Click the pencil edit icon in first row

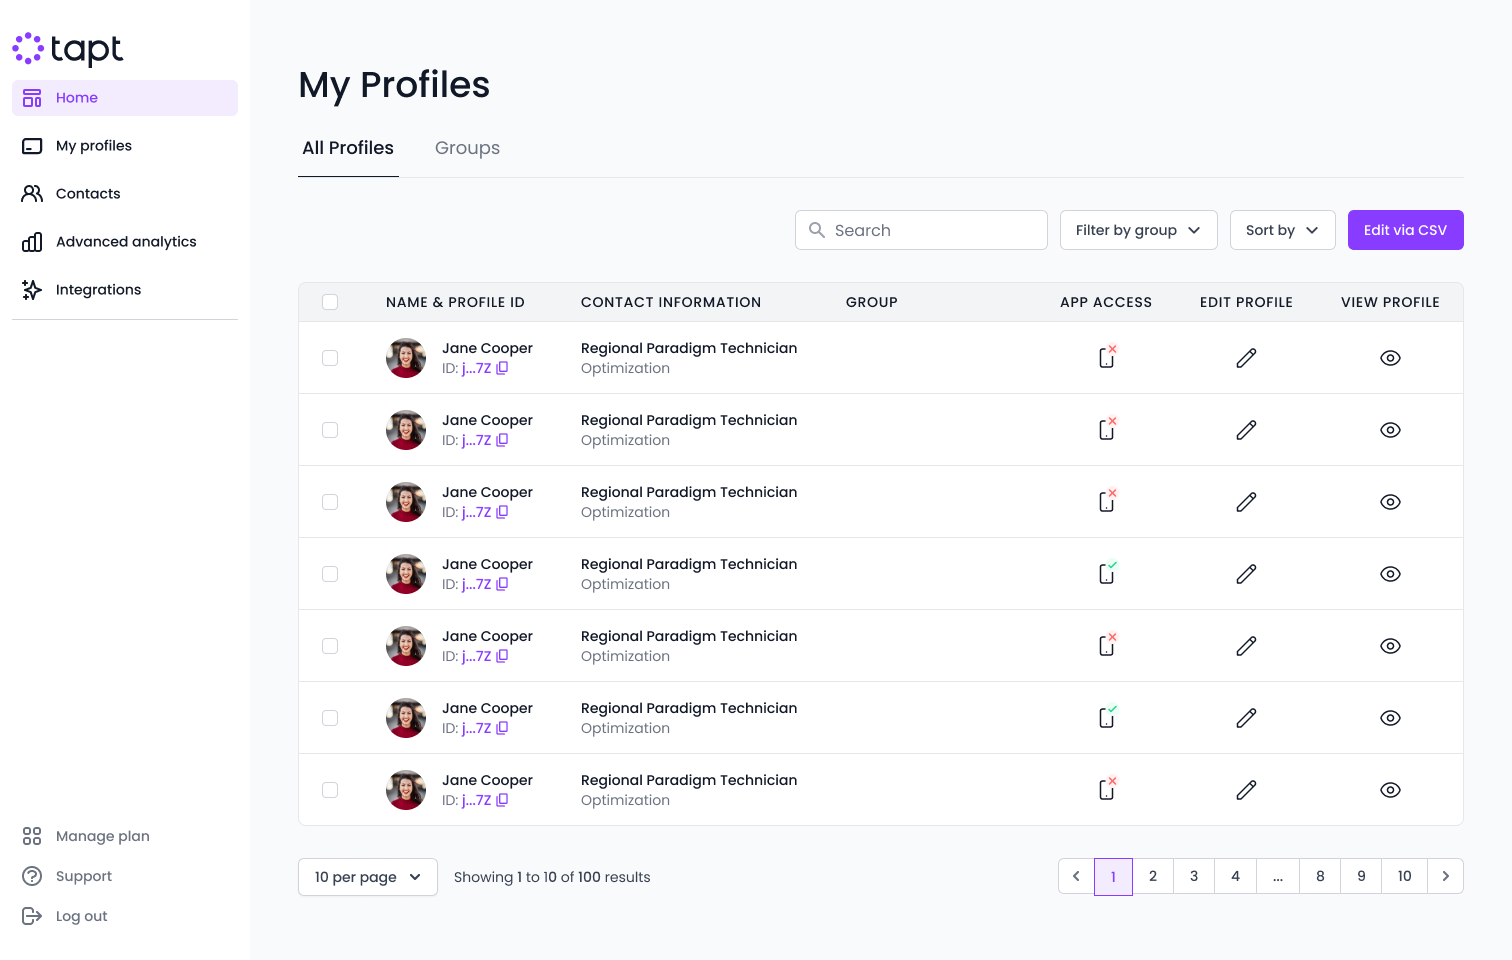1246,358
